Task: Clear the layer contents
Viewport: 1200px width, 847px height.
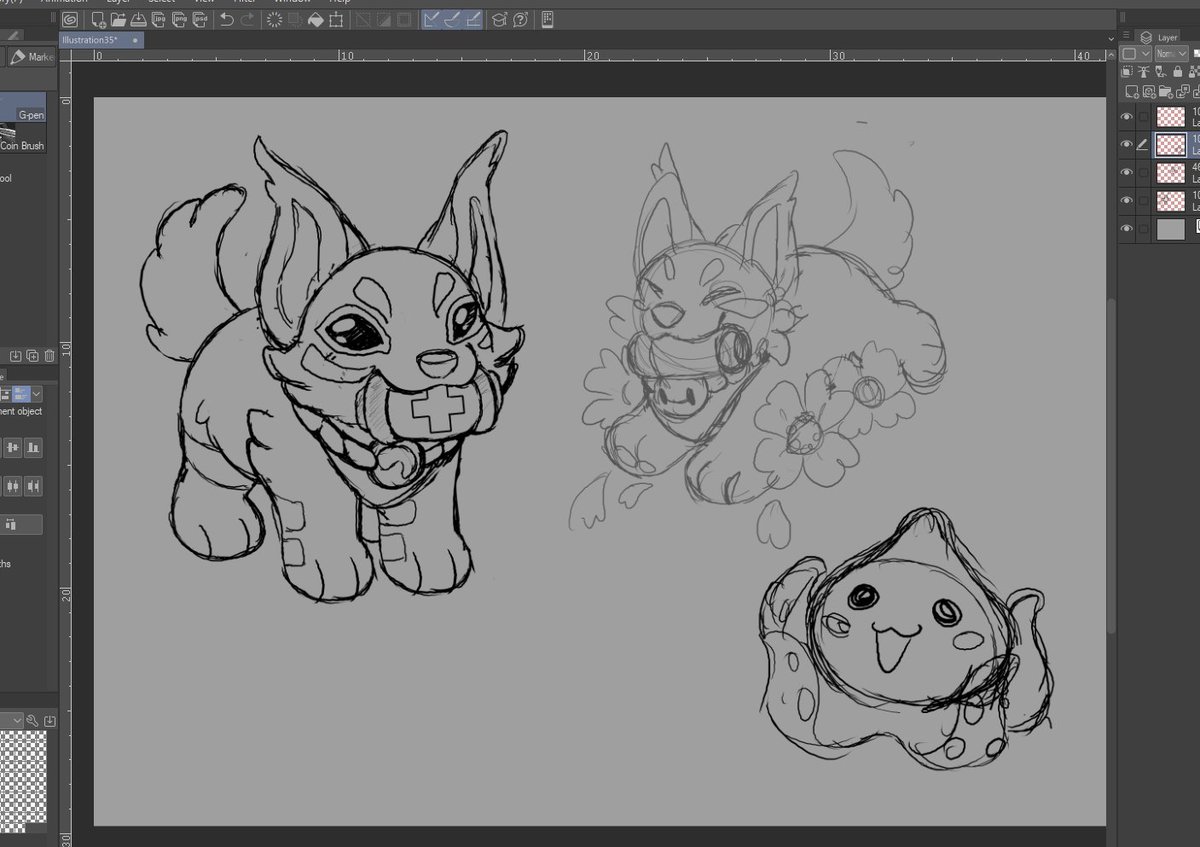Action: [x=275, y=20]
